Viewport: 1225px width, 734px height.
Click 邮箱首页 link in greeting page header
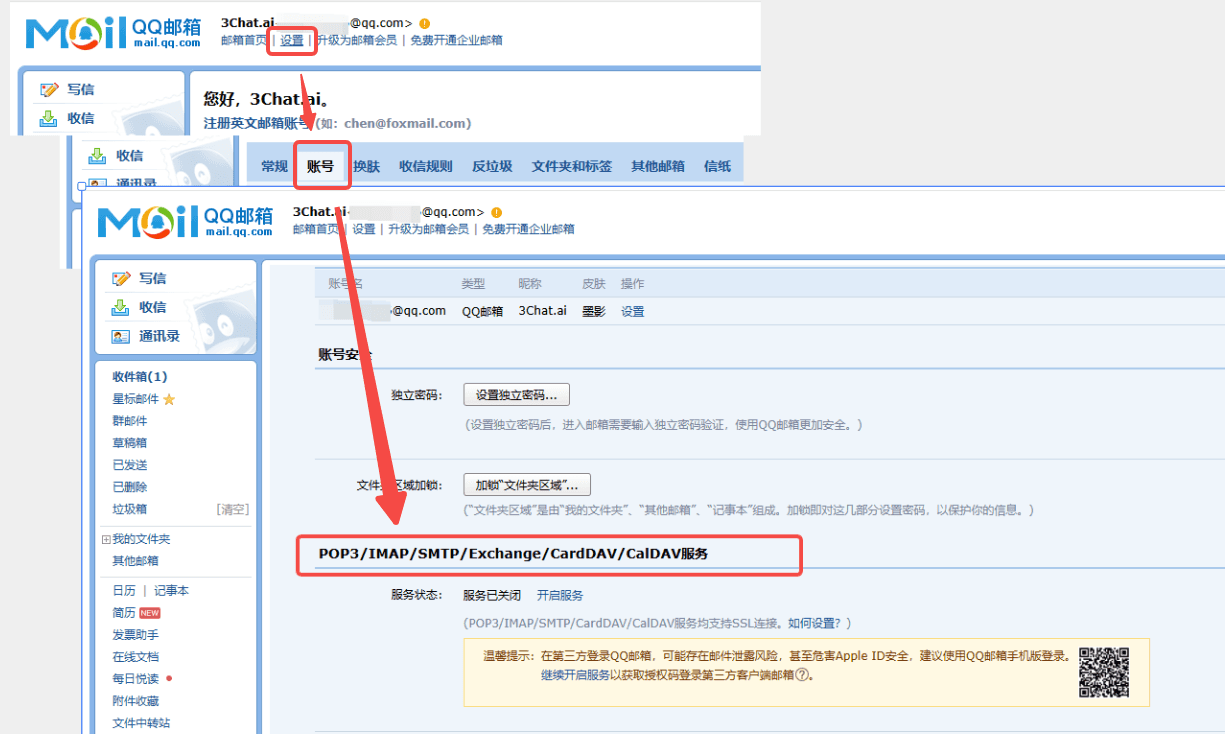[x=244, y=40]
